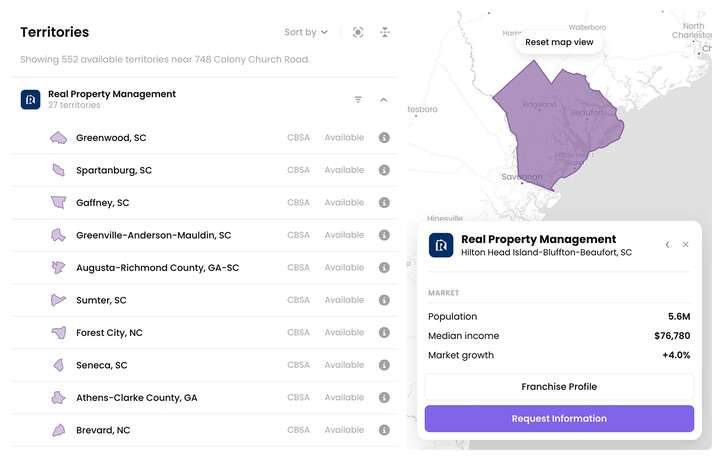Select the Sumter, SC territory name
This screenshot has height=460, width=720.
click(101, 300)
